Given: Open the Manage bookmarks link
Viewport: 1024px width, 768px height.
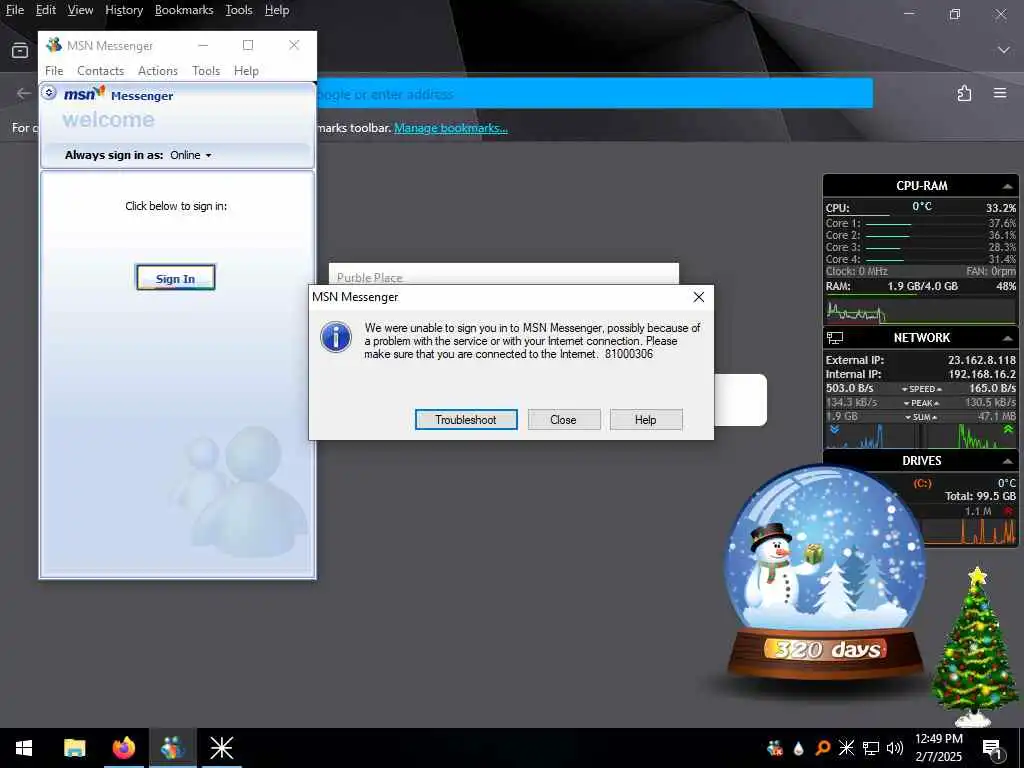Looking at the screenshot, I should (x=451, y=128).
